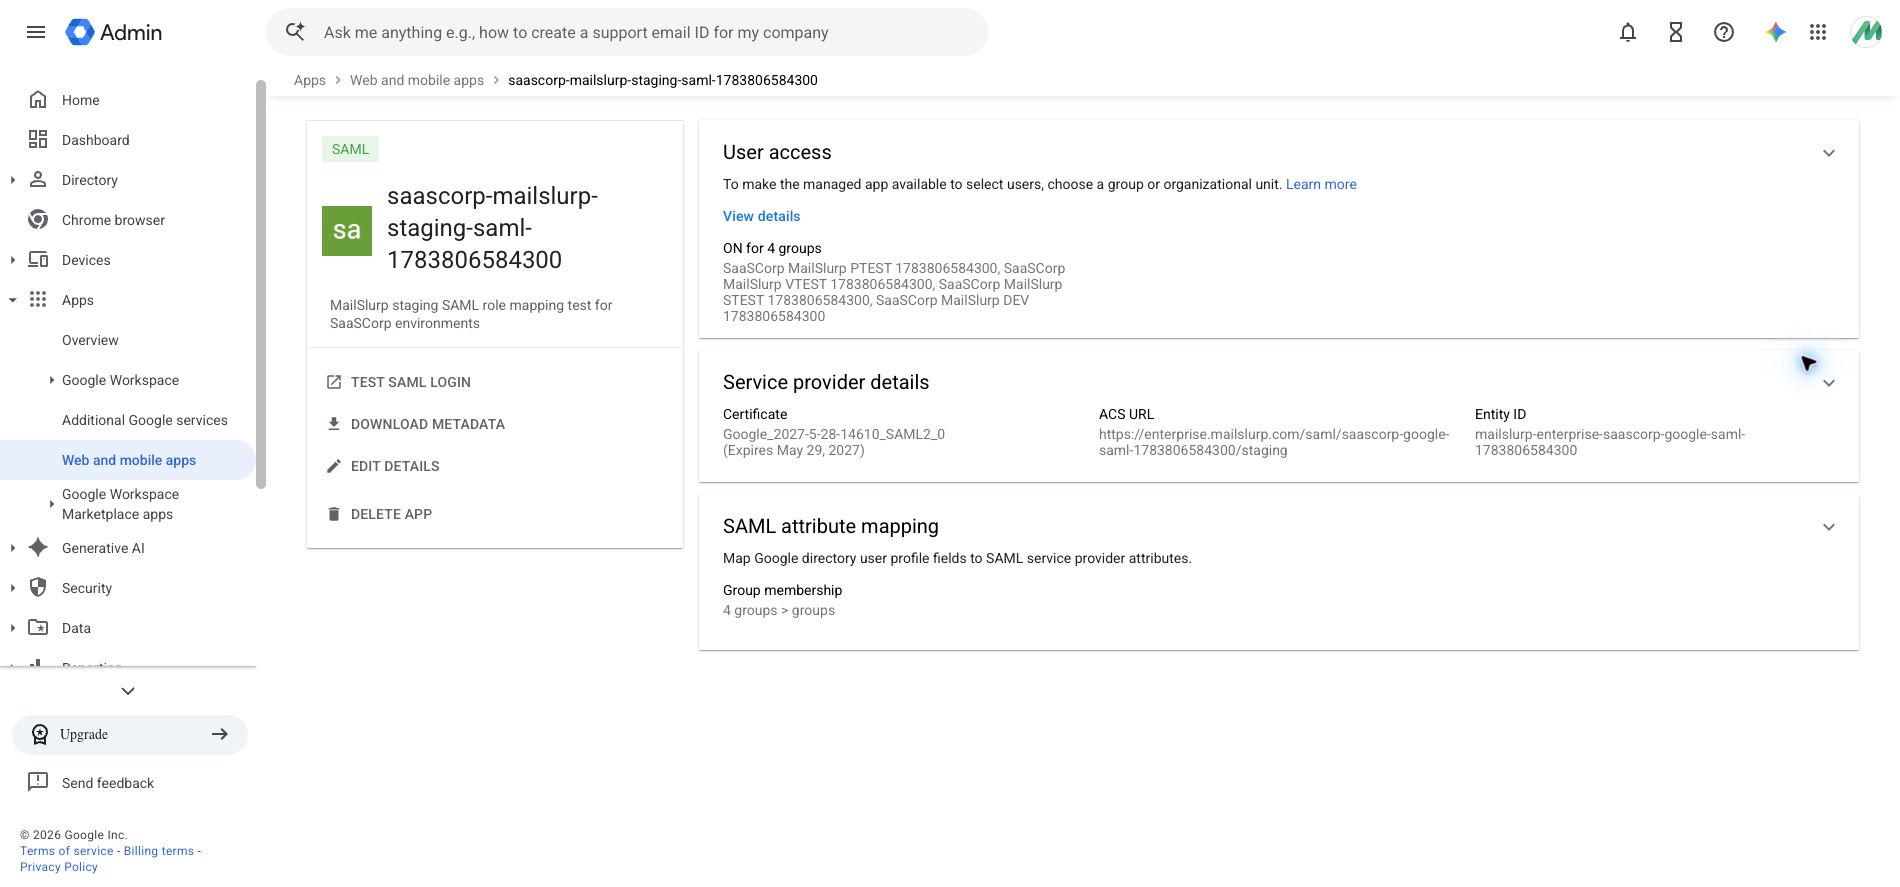Collapse the Apps tree arrow
The height and width of the screenshot is (887, 1900).
[12, 300]
